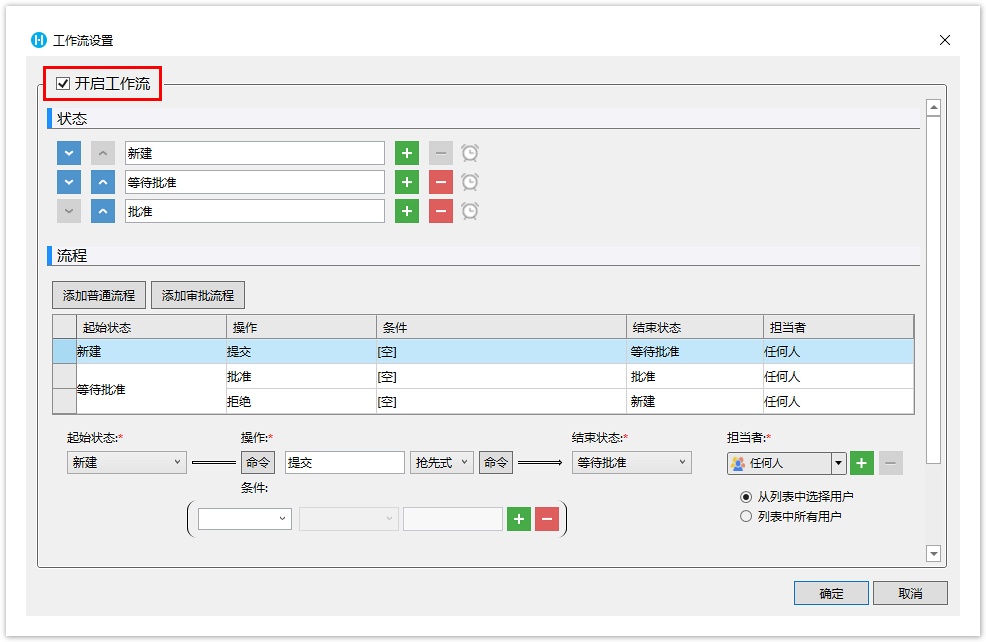
Task: Click the 操作 column header
Action: coord(300,328)
